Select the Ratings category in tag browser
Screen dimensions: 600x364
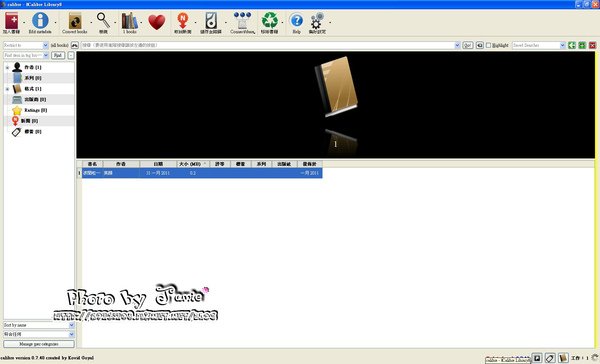(36, 110)
